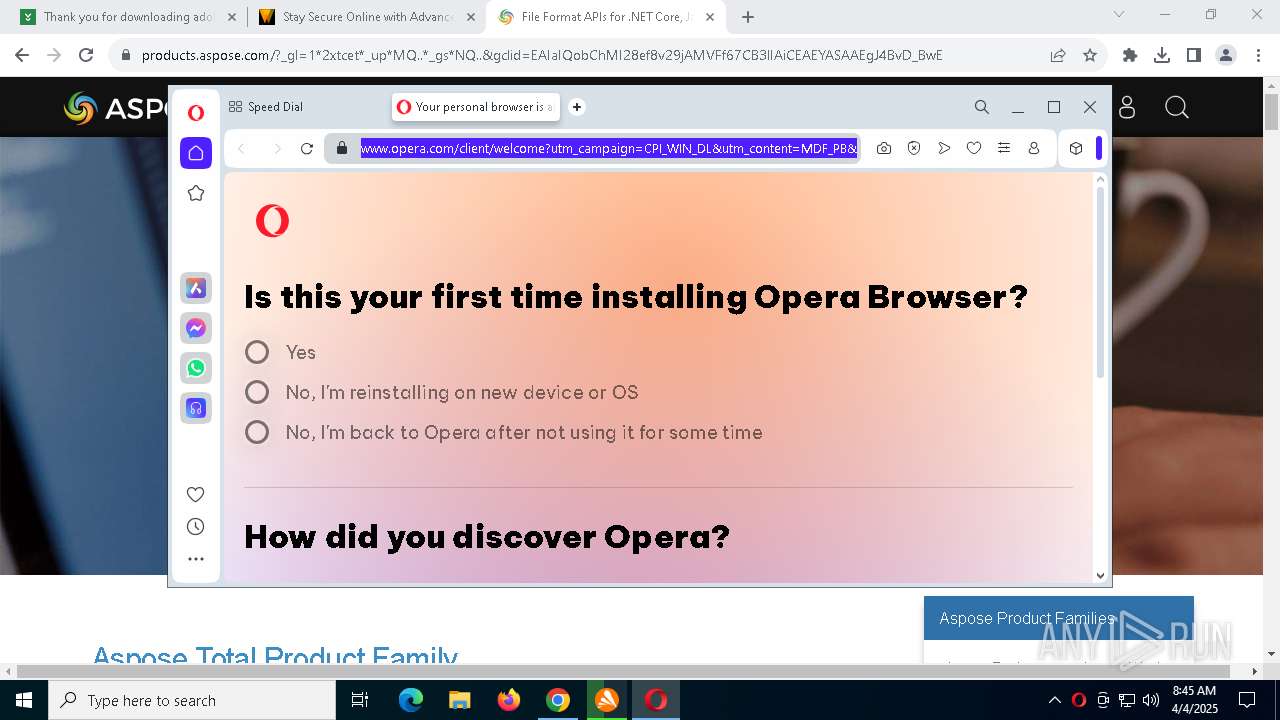
Task: Open Aspose user account icon
Action: 1127,107
